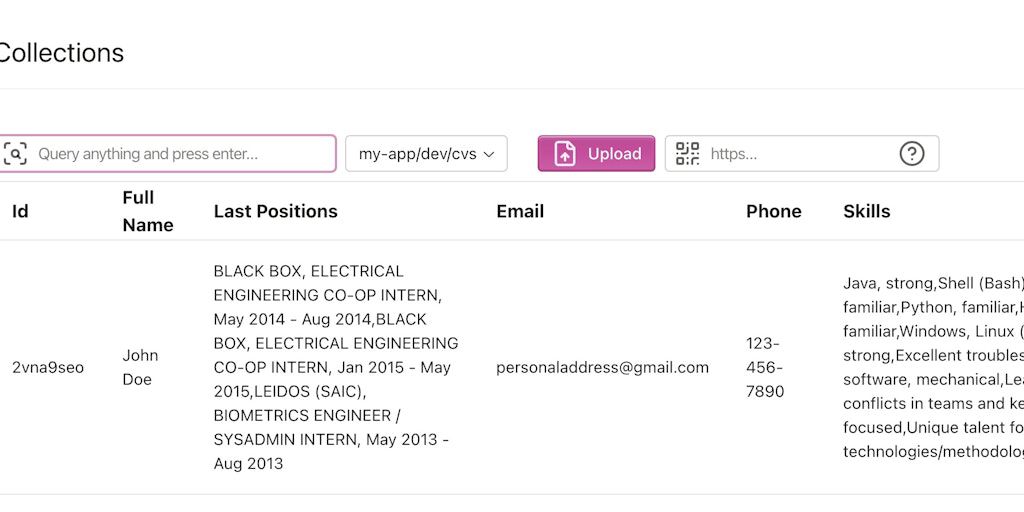
Task: Click the personaladdress@gmail.com email cell
Action: pyautogui.click(x=602, y=367)
